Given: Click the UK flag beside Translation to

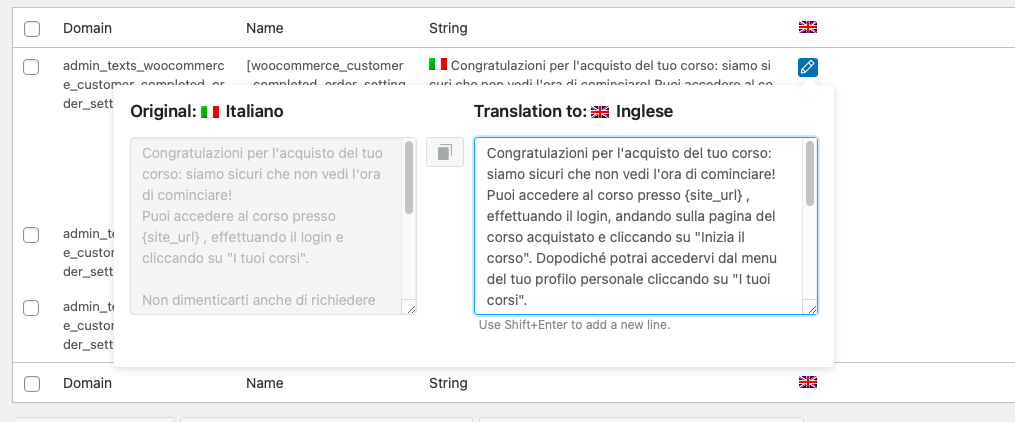Looking at the screenshot, I should pos(600,112).
